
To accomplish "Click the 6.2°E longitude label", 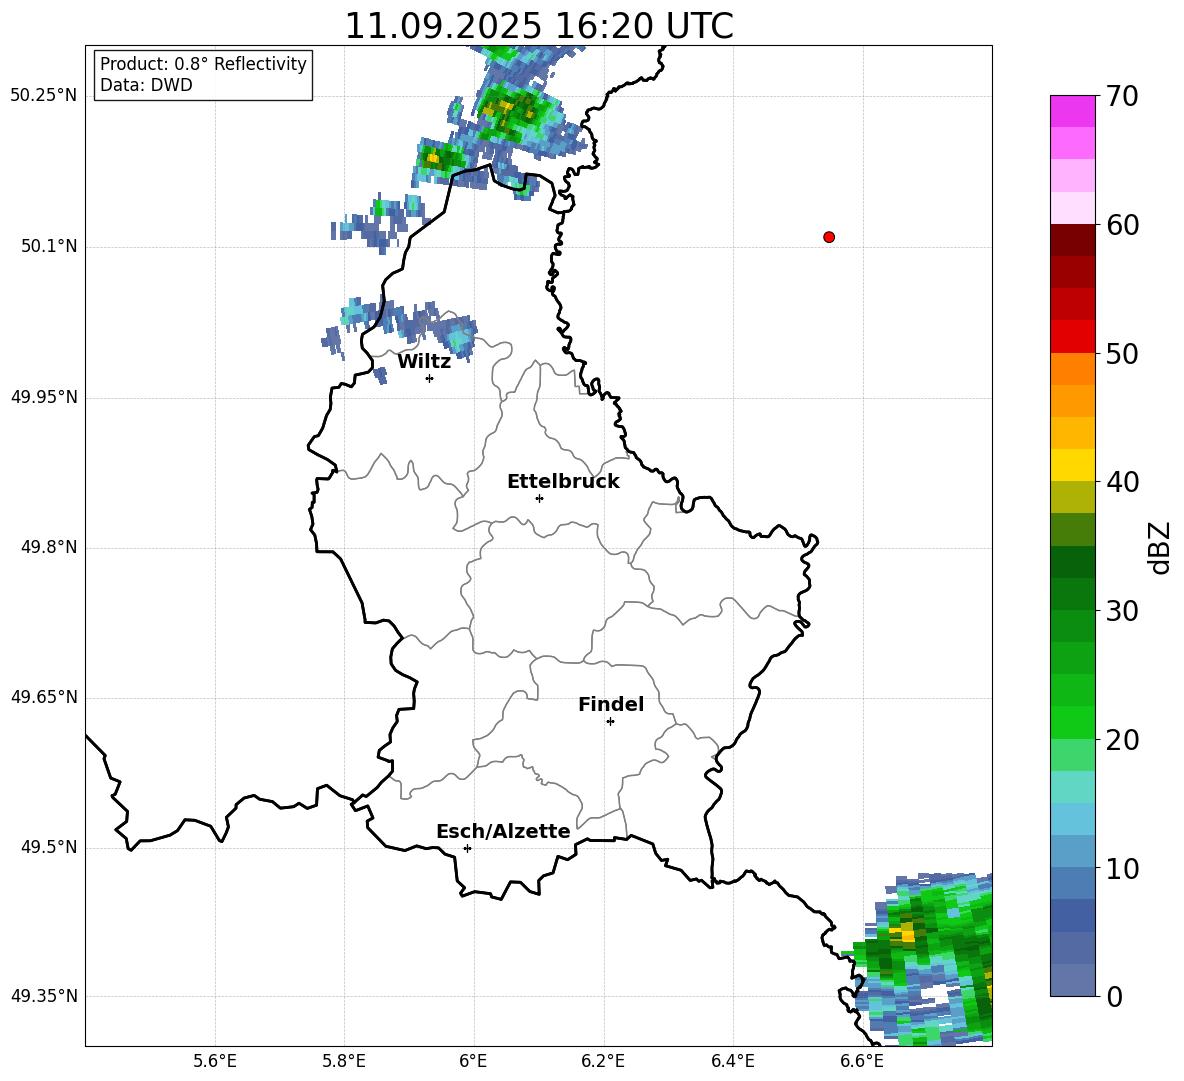I will [603, 1061].
